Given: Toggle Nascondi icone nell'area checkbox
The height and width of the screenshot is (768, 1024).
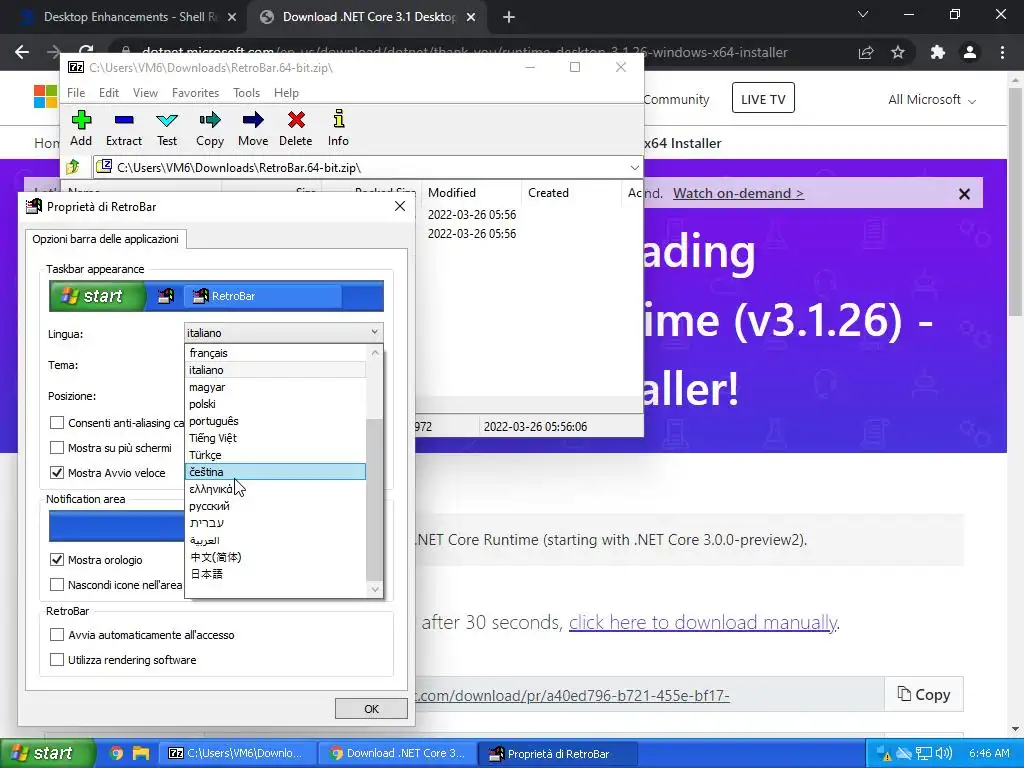Looking at the screenshot, I should [57, 584].
